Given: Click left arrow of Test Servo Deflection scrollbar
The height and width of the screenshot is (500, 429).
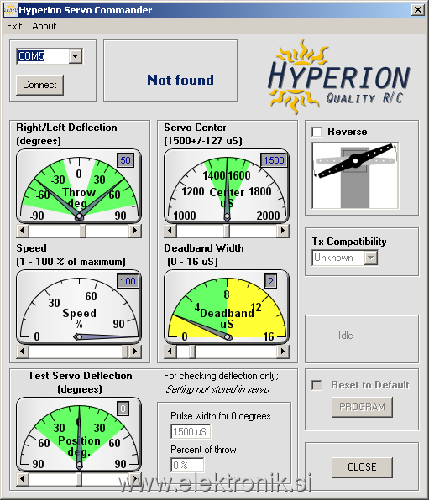Looking at the screenshot, I should [22, 479].
